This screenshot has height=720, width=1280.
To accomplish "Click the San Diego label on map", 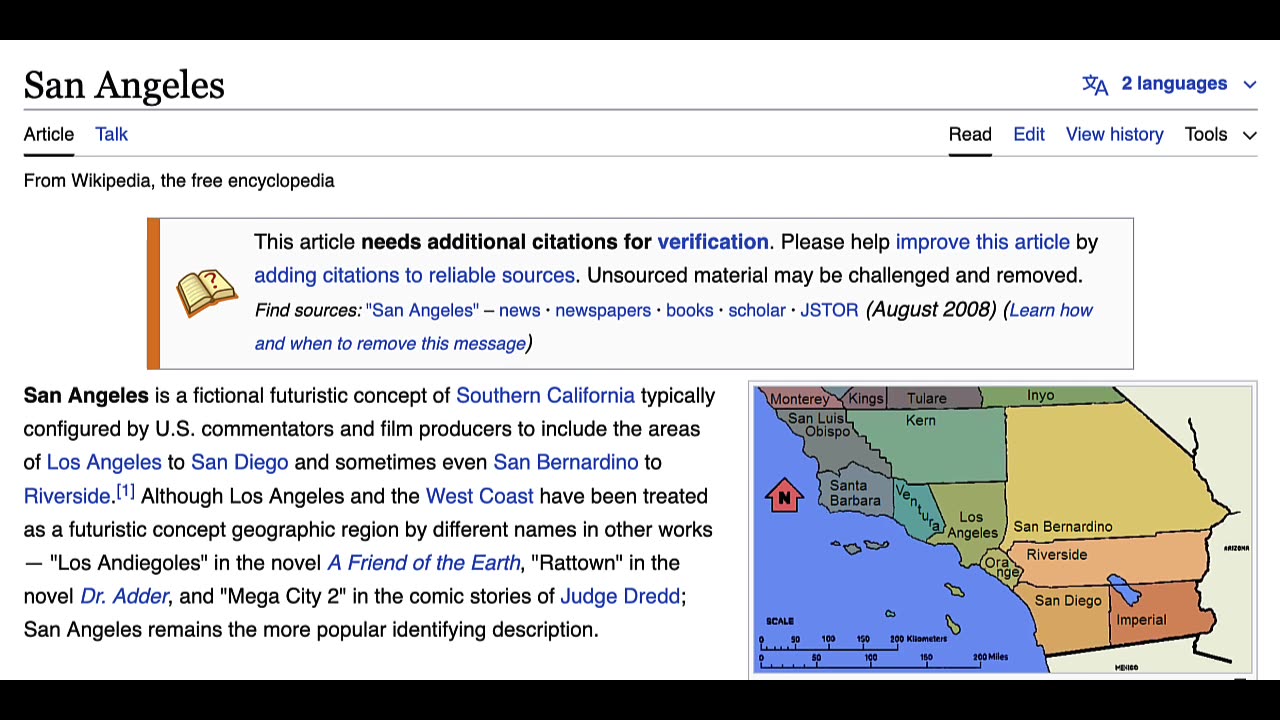I will [1068, 600].
